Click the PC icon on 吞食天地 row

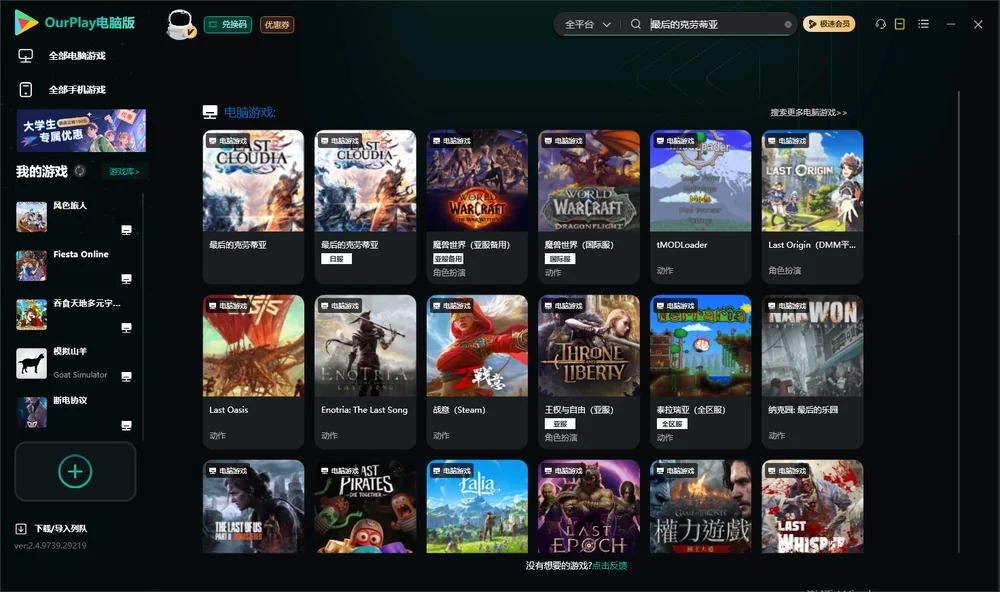(126, 328)
